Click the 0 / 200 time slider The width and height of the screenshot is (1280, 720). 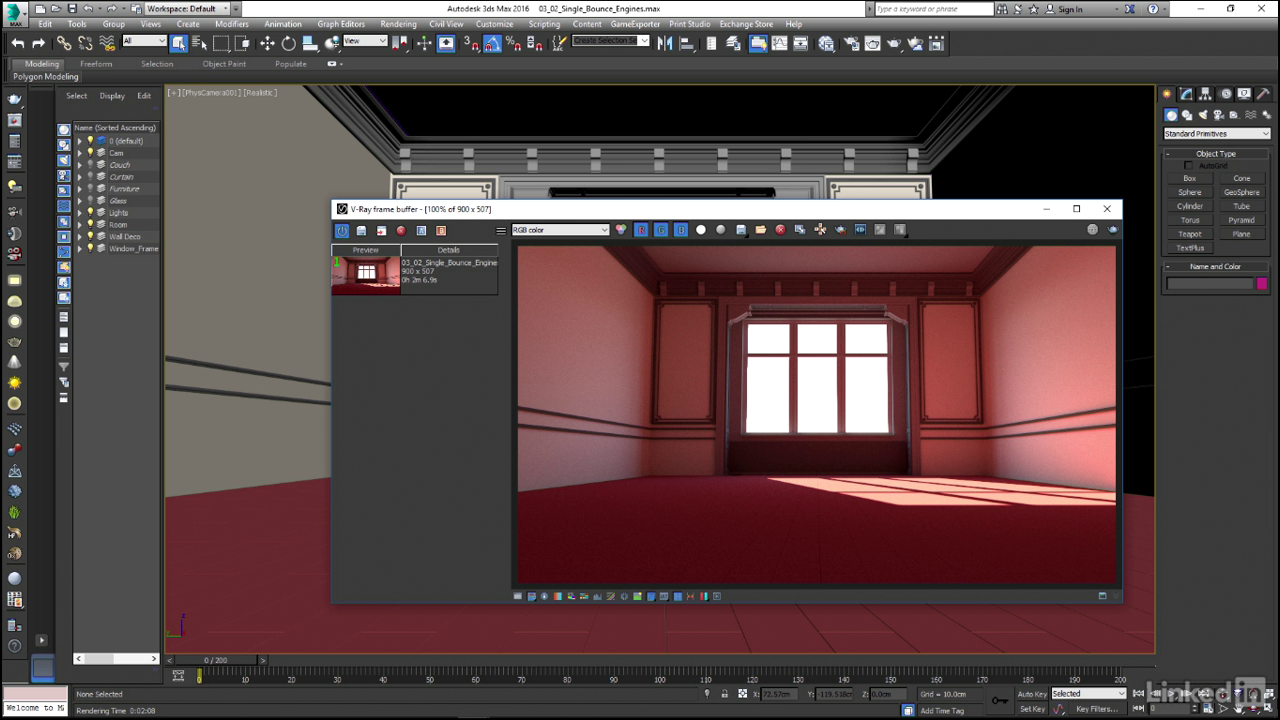tap(215, 660)
